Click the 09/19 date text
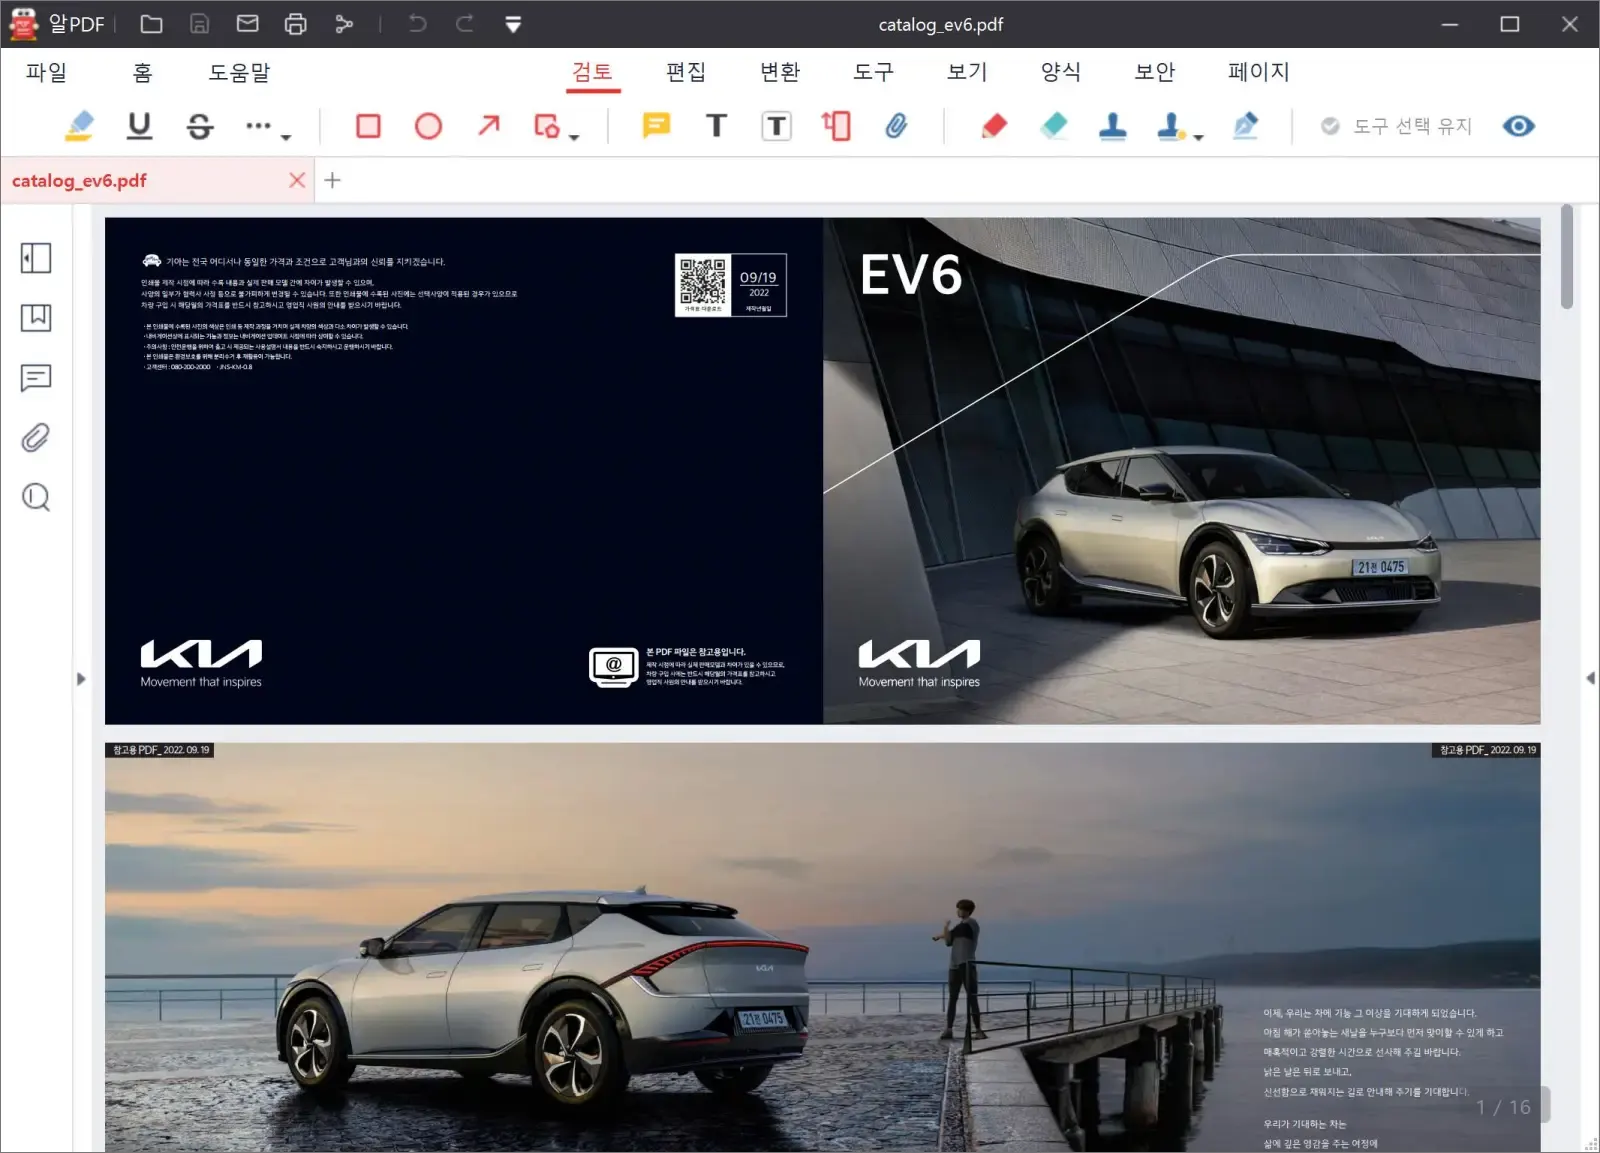Image resolution: width=1600 pixels, height=1153 pixels. click(758, 277)
